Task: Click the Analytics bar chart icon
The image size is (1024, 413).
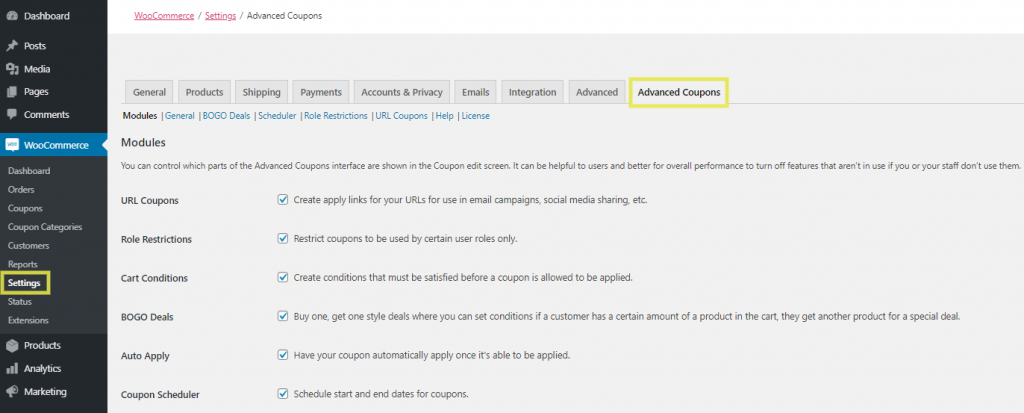Action: [12, 369]
